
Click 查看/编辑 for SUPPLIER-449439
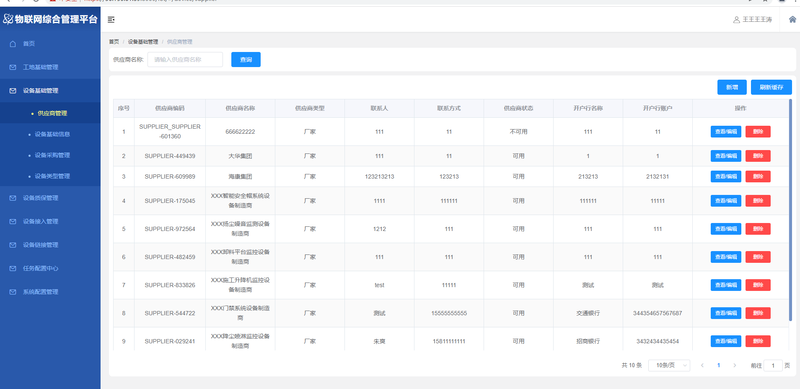(726, 156)
